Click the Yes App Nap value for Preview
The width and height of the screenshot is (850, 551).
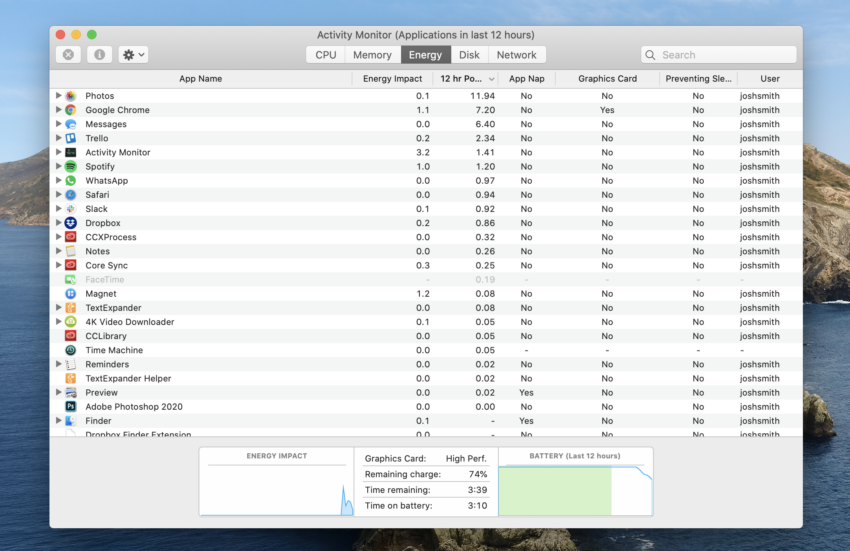[x=526, y=393]
